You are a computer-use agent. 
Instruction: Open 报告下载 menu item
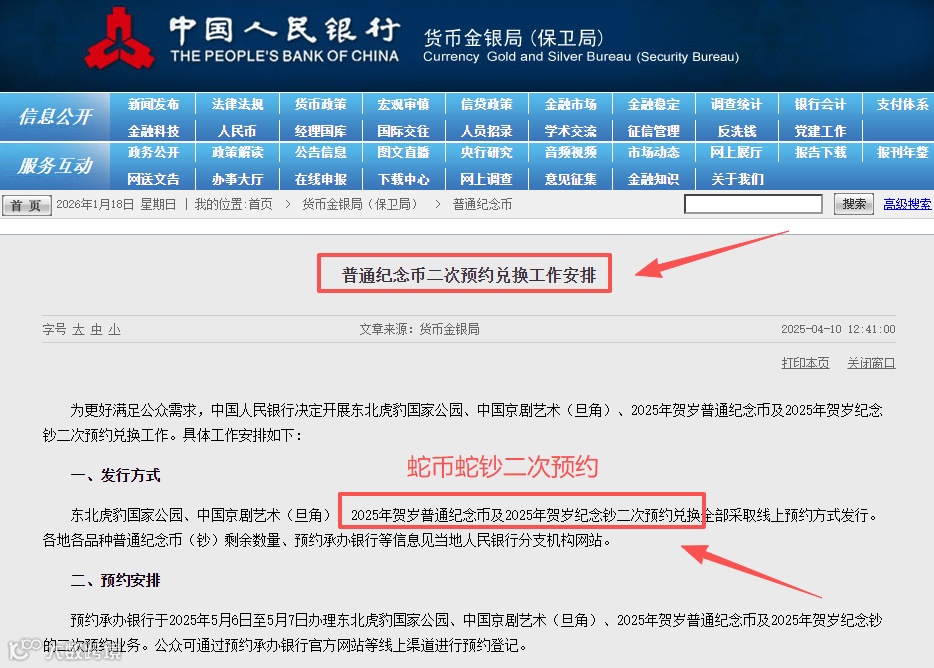tap(820, 153)
